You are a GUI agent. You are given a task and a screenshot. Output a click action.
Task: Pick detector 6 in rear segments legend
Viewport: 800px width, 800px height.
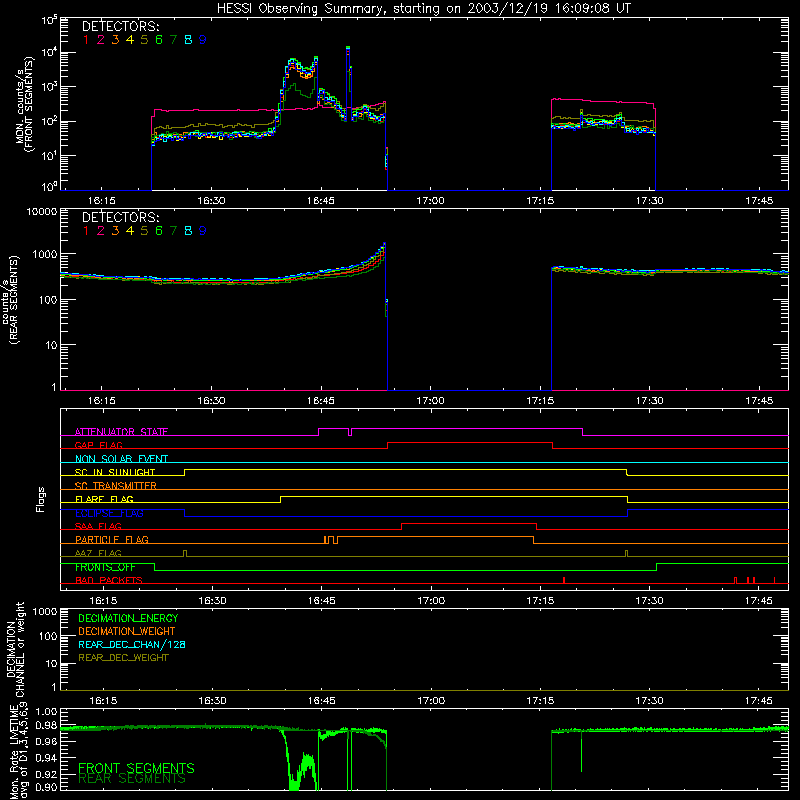pyautogui.click(x=159, y=231)
